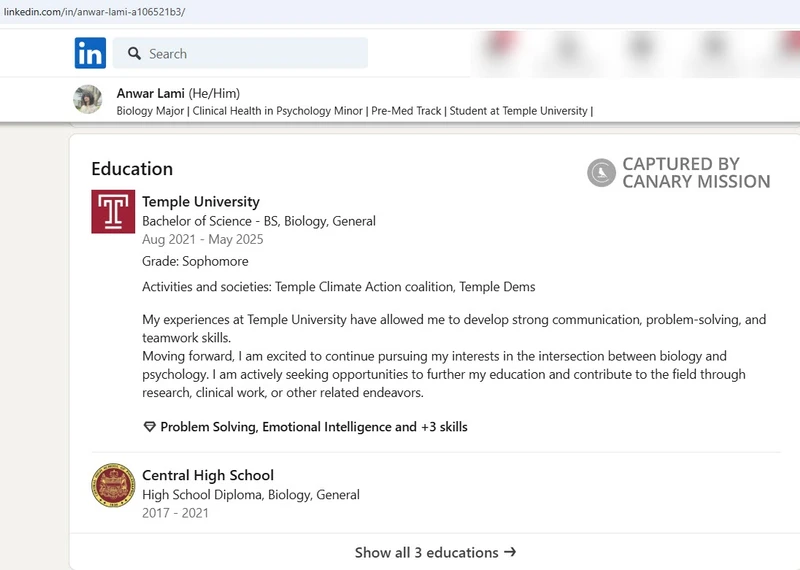Click the Education section heading

click(x=132, y=169)
